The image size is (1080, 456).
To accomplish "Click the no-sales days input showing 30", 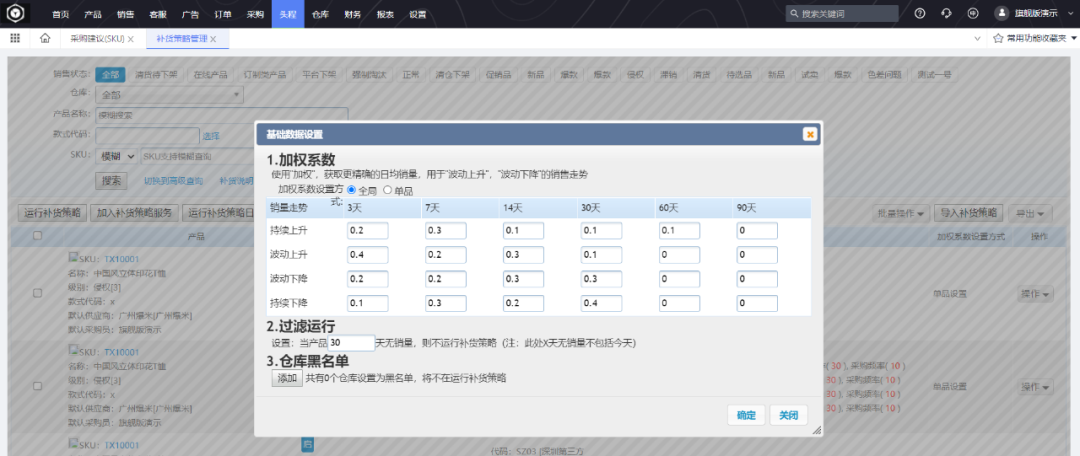I will tap(351, 343).
